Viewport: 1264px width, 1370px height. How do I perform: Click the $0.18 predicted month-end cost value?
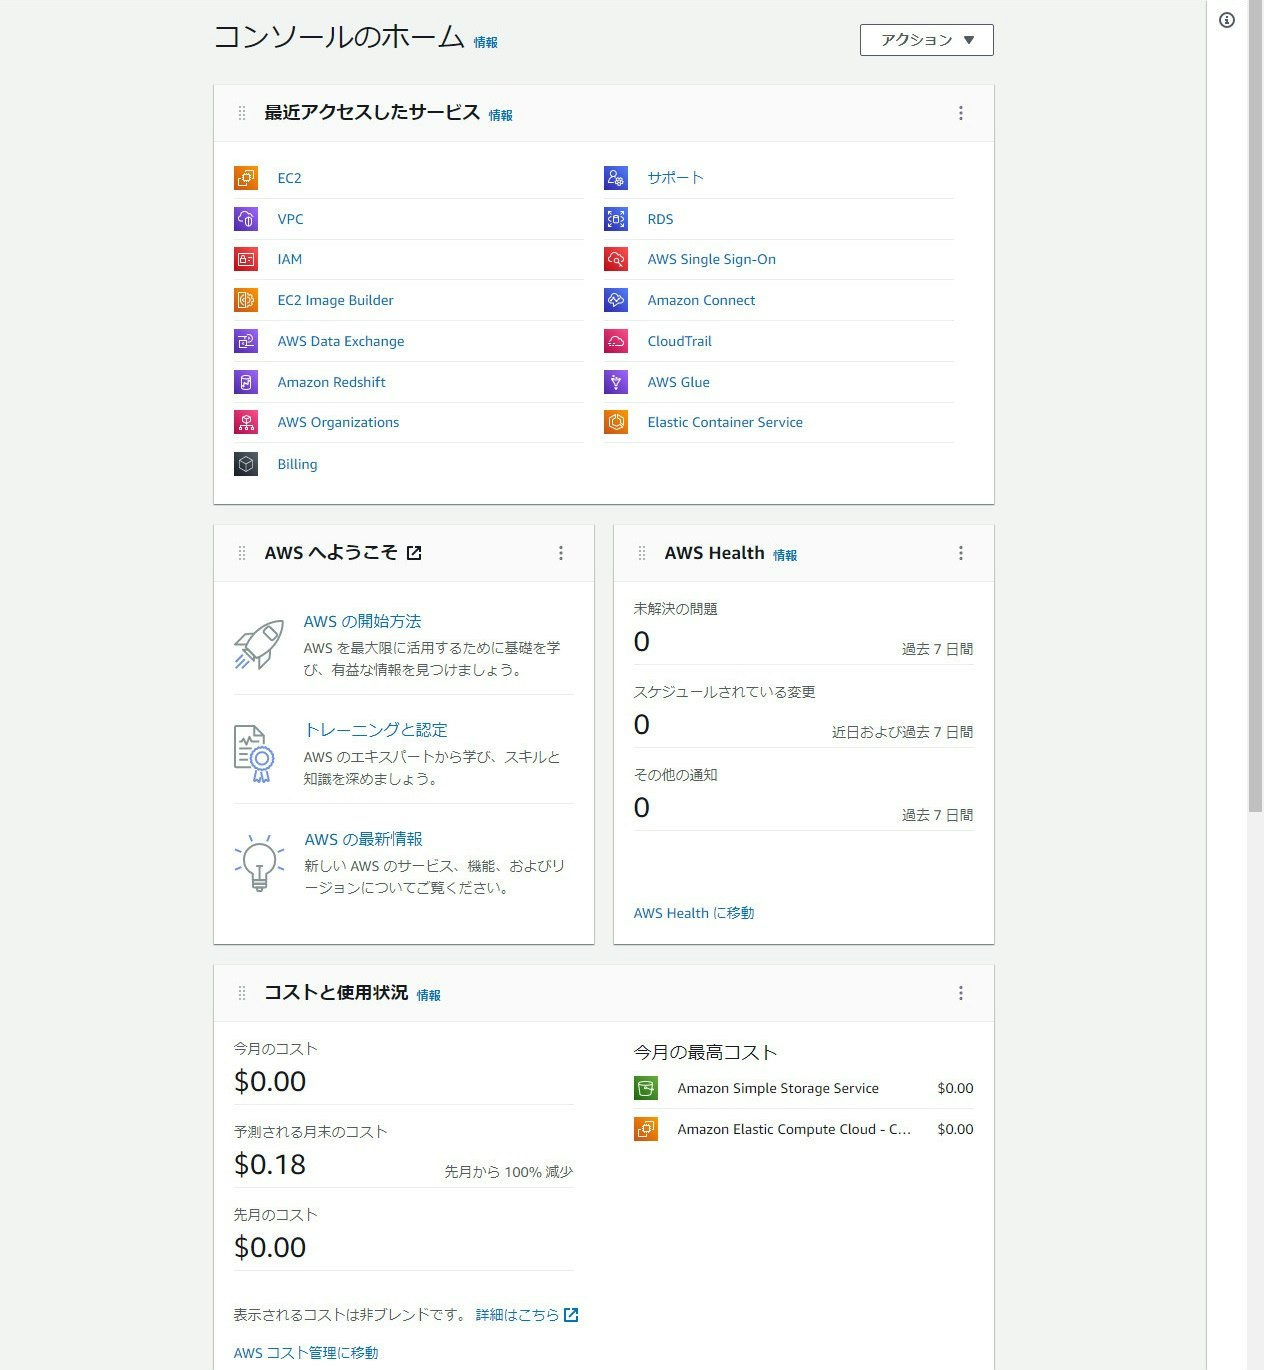(270, 1164)
